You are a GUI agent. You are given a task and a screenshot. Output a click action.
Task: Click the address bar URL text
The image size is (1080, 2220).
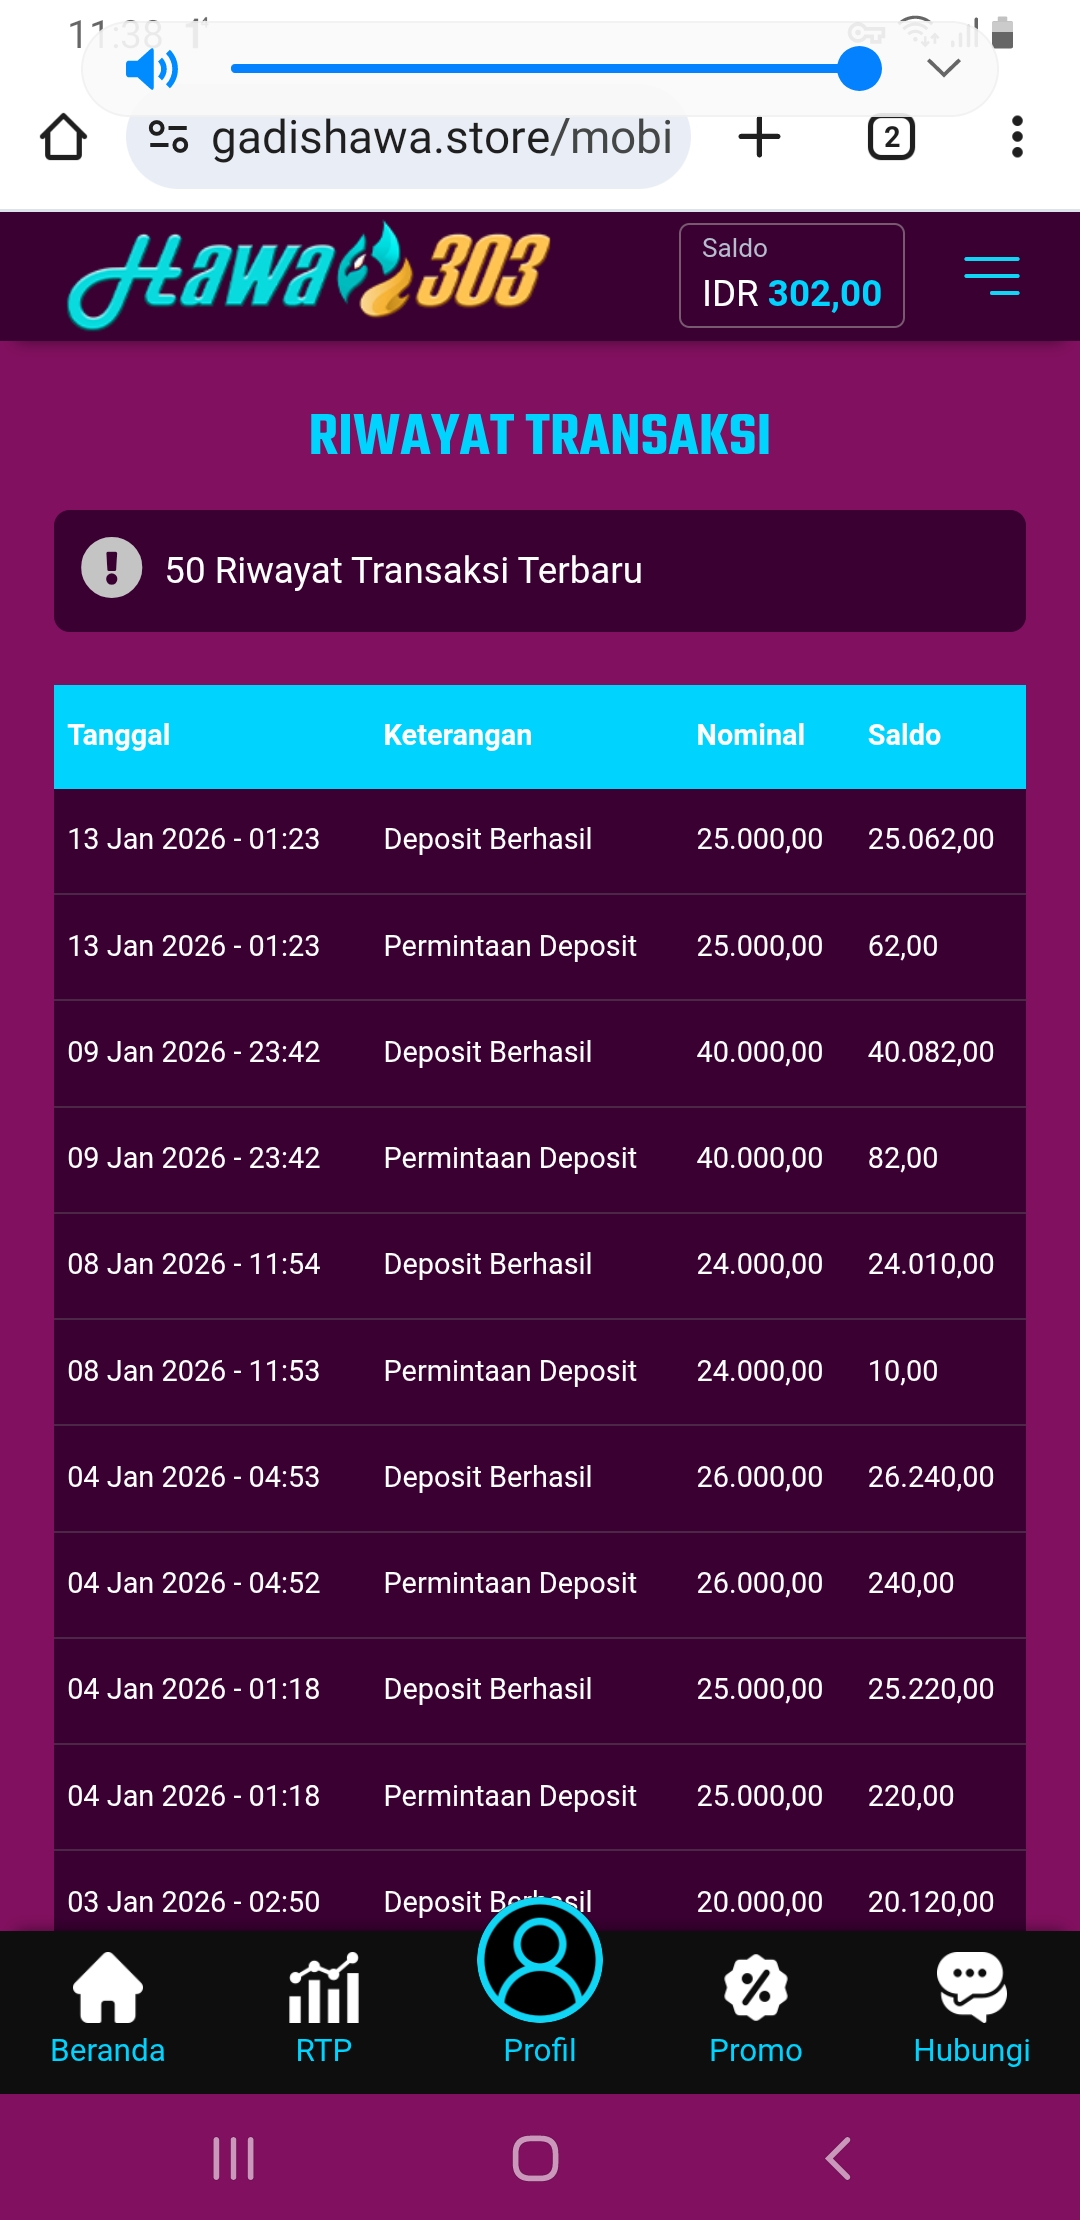point(441,137)
